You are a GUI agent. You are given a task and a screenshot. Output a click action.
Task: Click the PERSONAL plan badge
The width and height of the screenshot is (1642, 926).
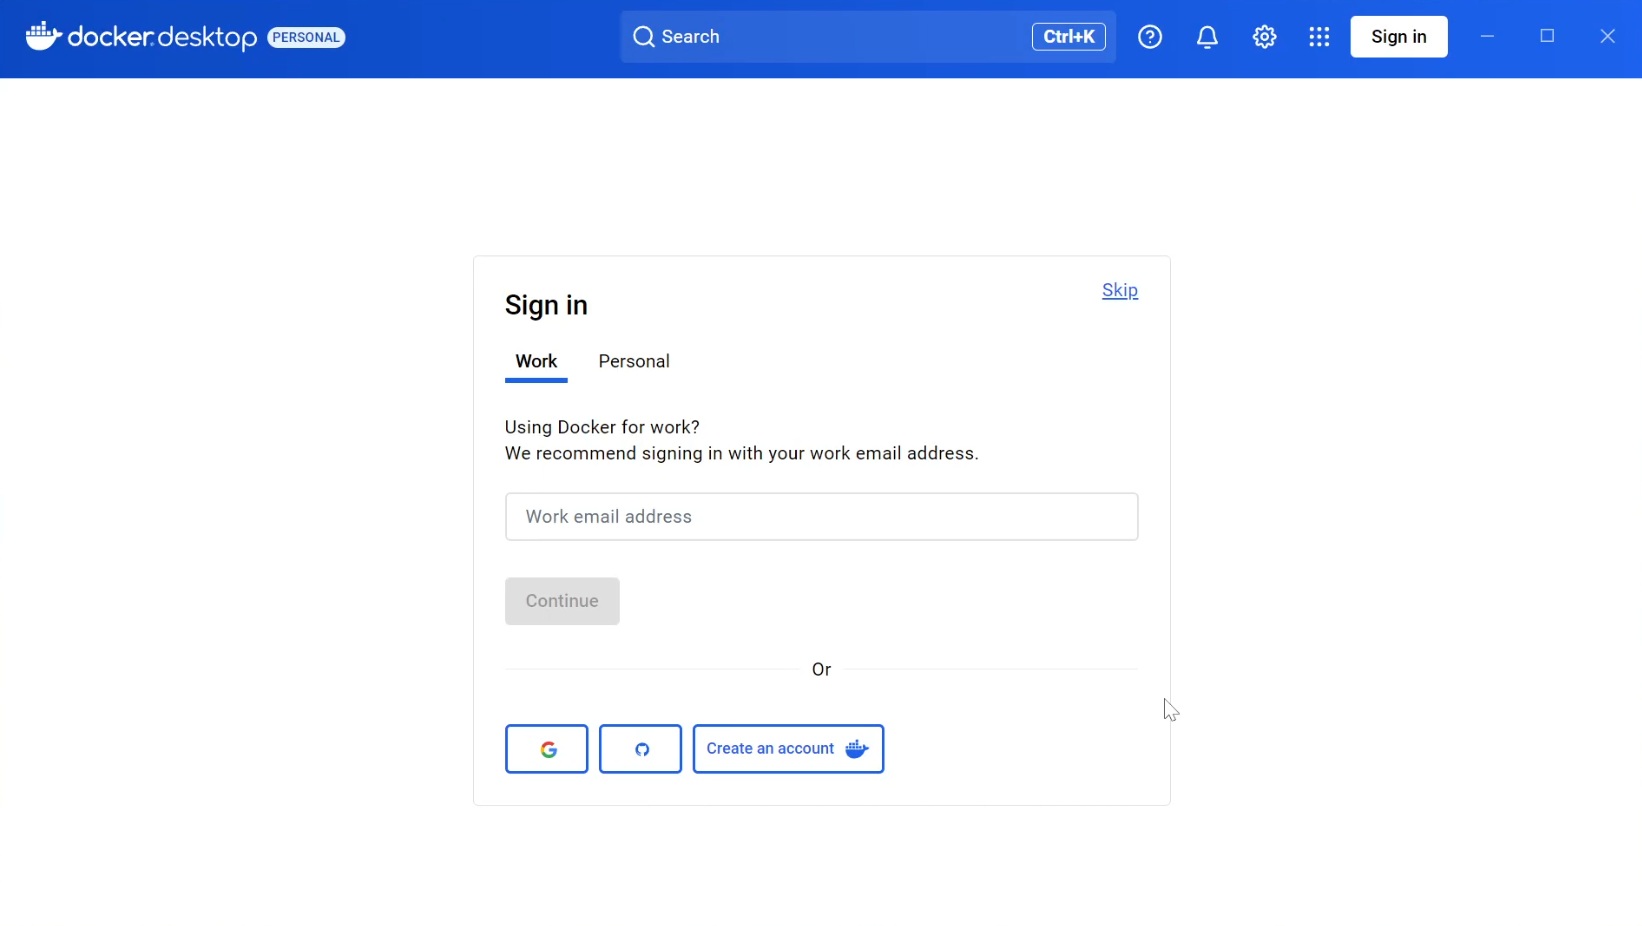306,37
